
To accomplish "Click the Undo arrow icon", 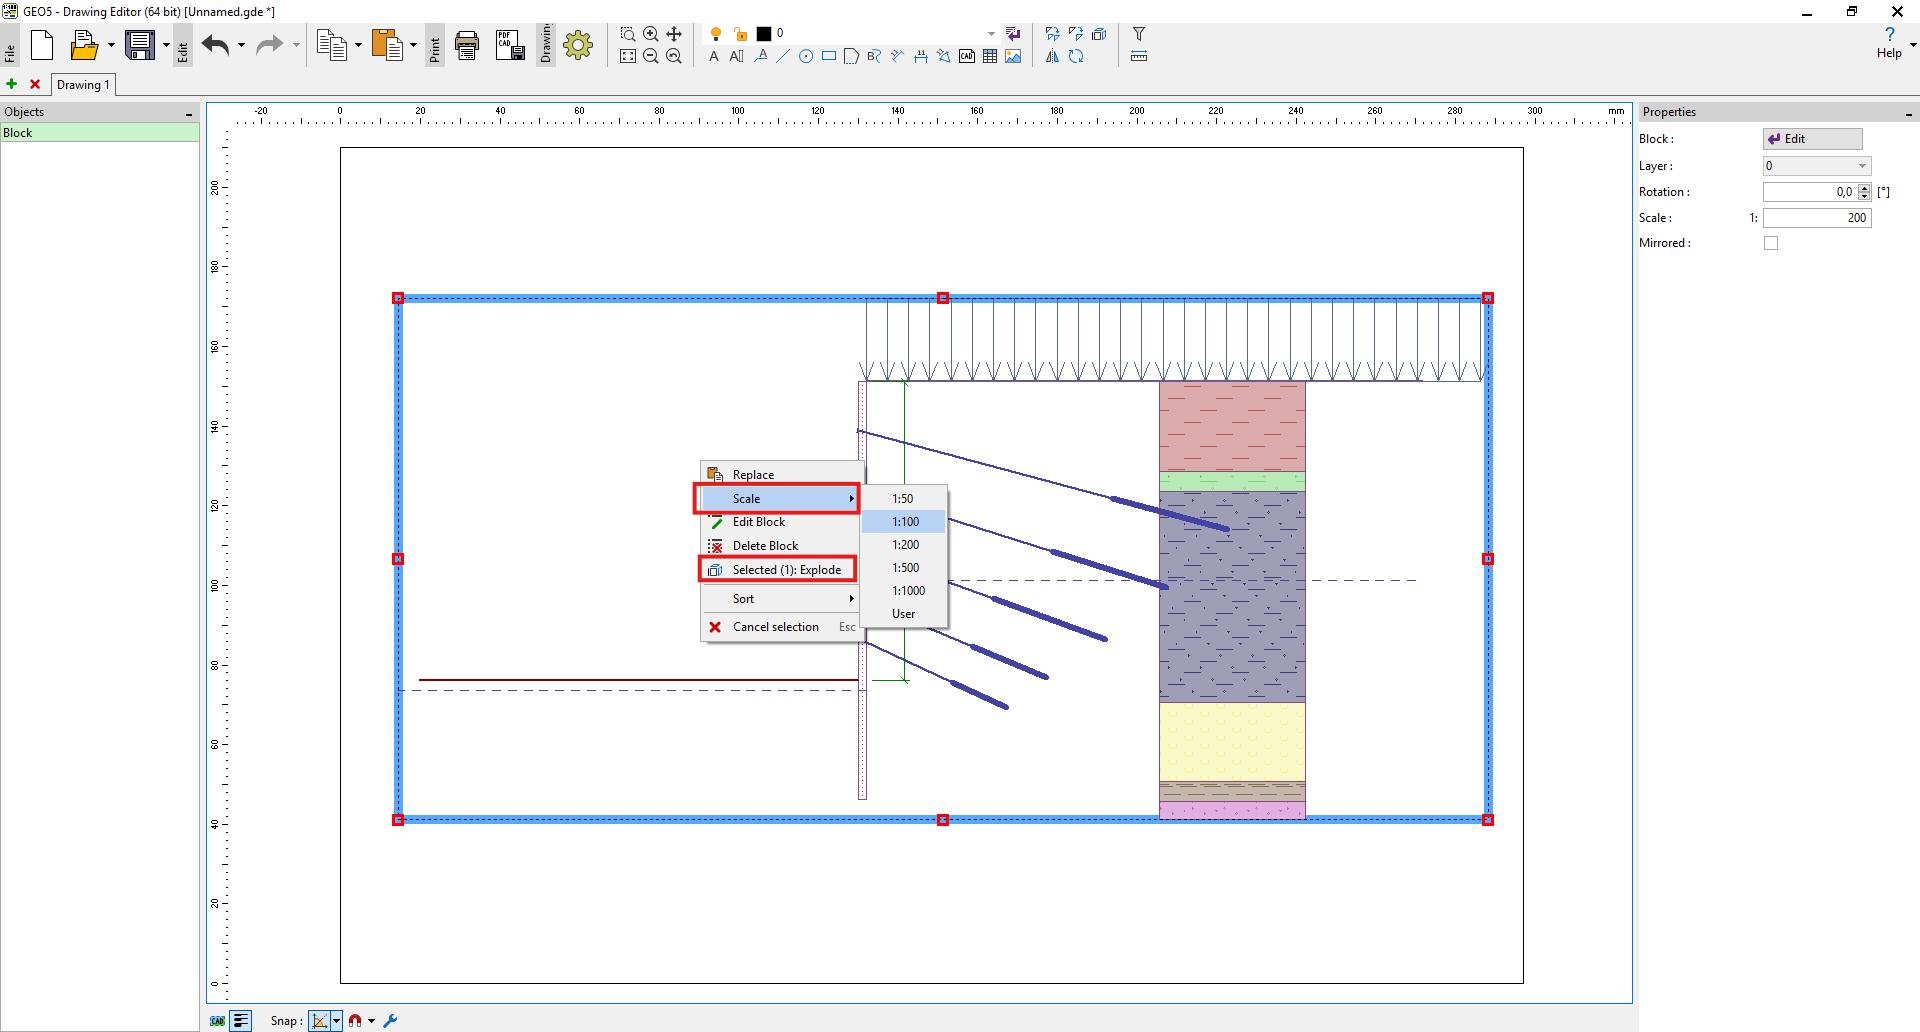I will tap(215, 45).
